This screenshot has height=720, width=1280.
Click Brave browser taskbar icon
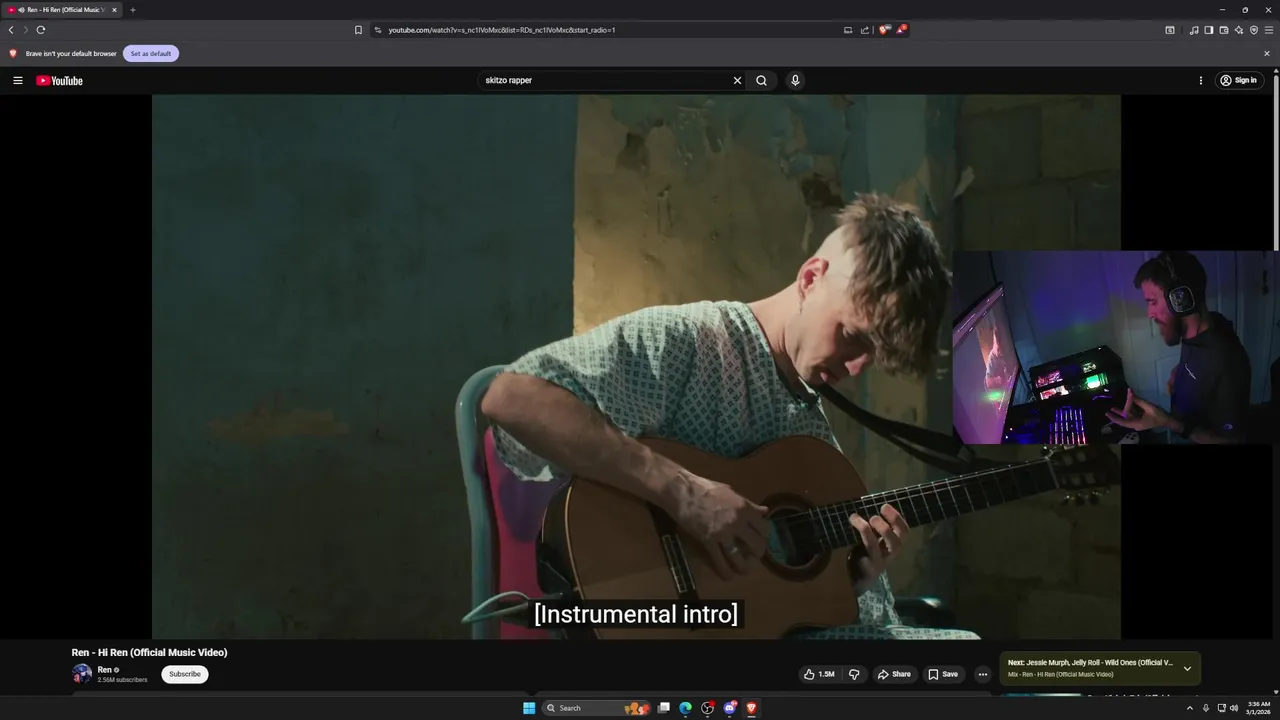click(x=751, y=708)
